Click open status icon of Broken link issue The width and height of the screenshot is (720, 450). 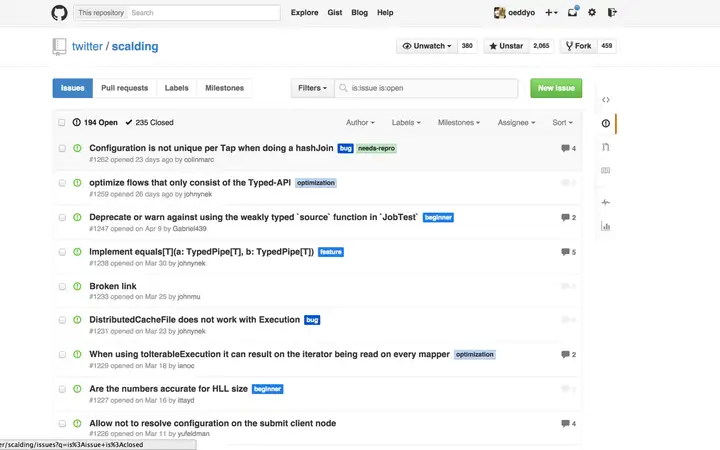point(77,286)
